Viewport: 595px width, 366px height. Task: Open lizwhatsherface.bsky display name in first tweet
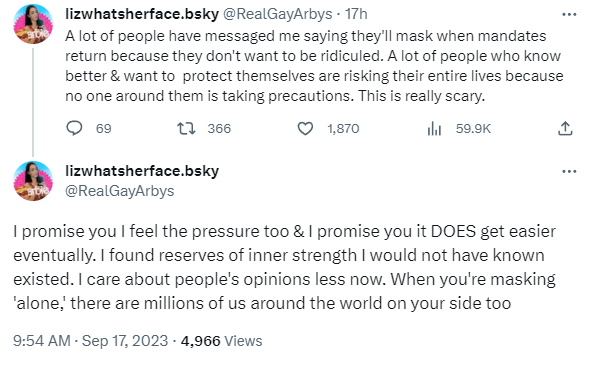[x=142, y=14]
